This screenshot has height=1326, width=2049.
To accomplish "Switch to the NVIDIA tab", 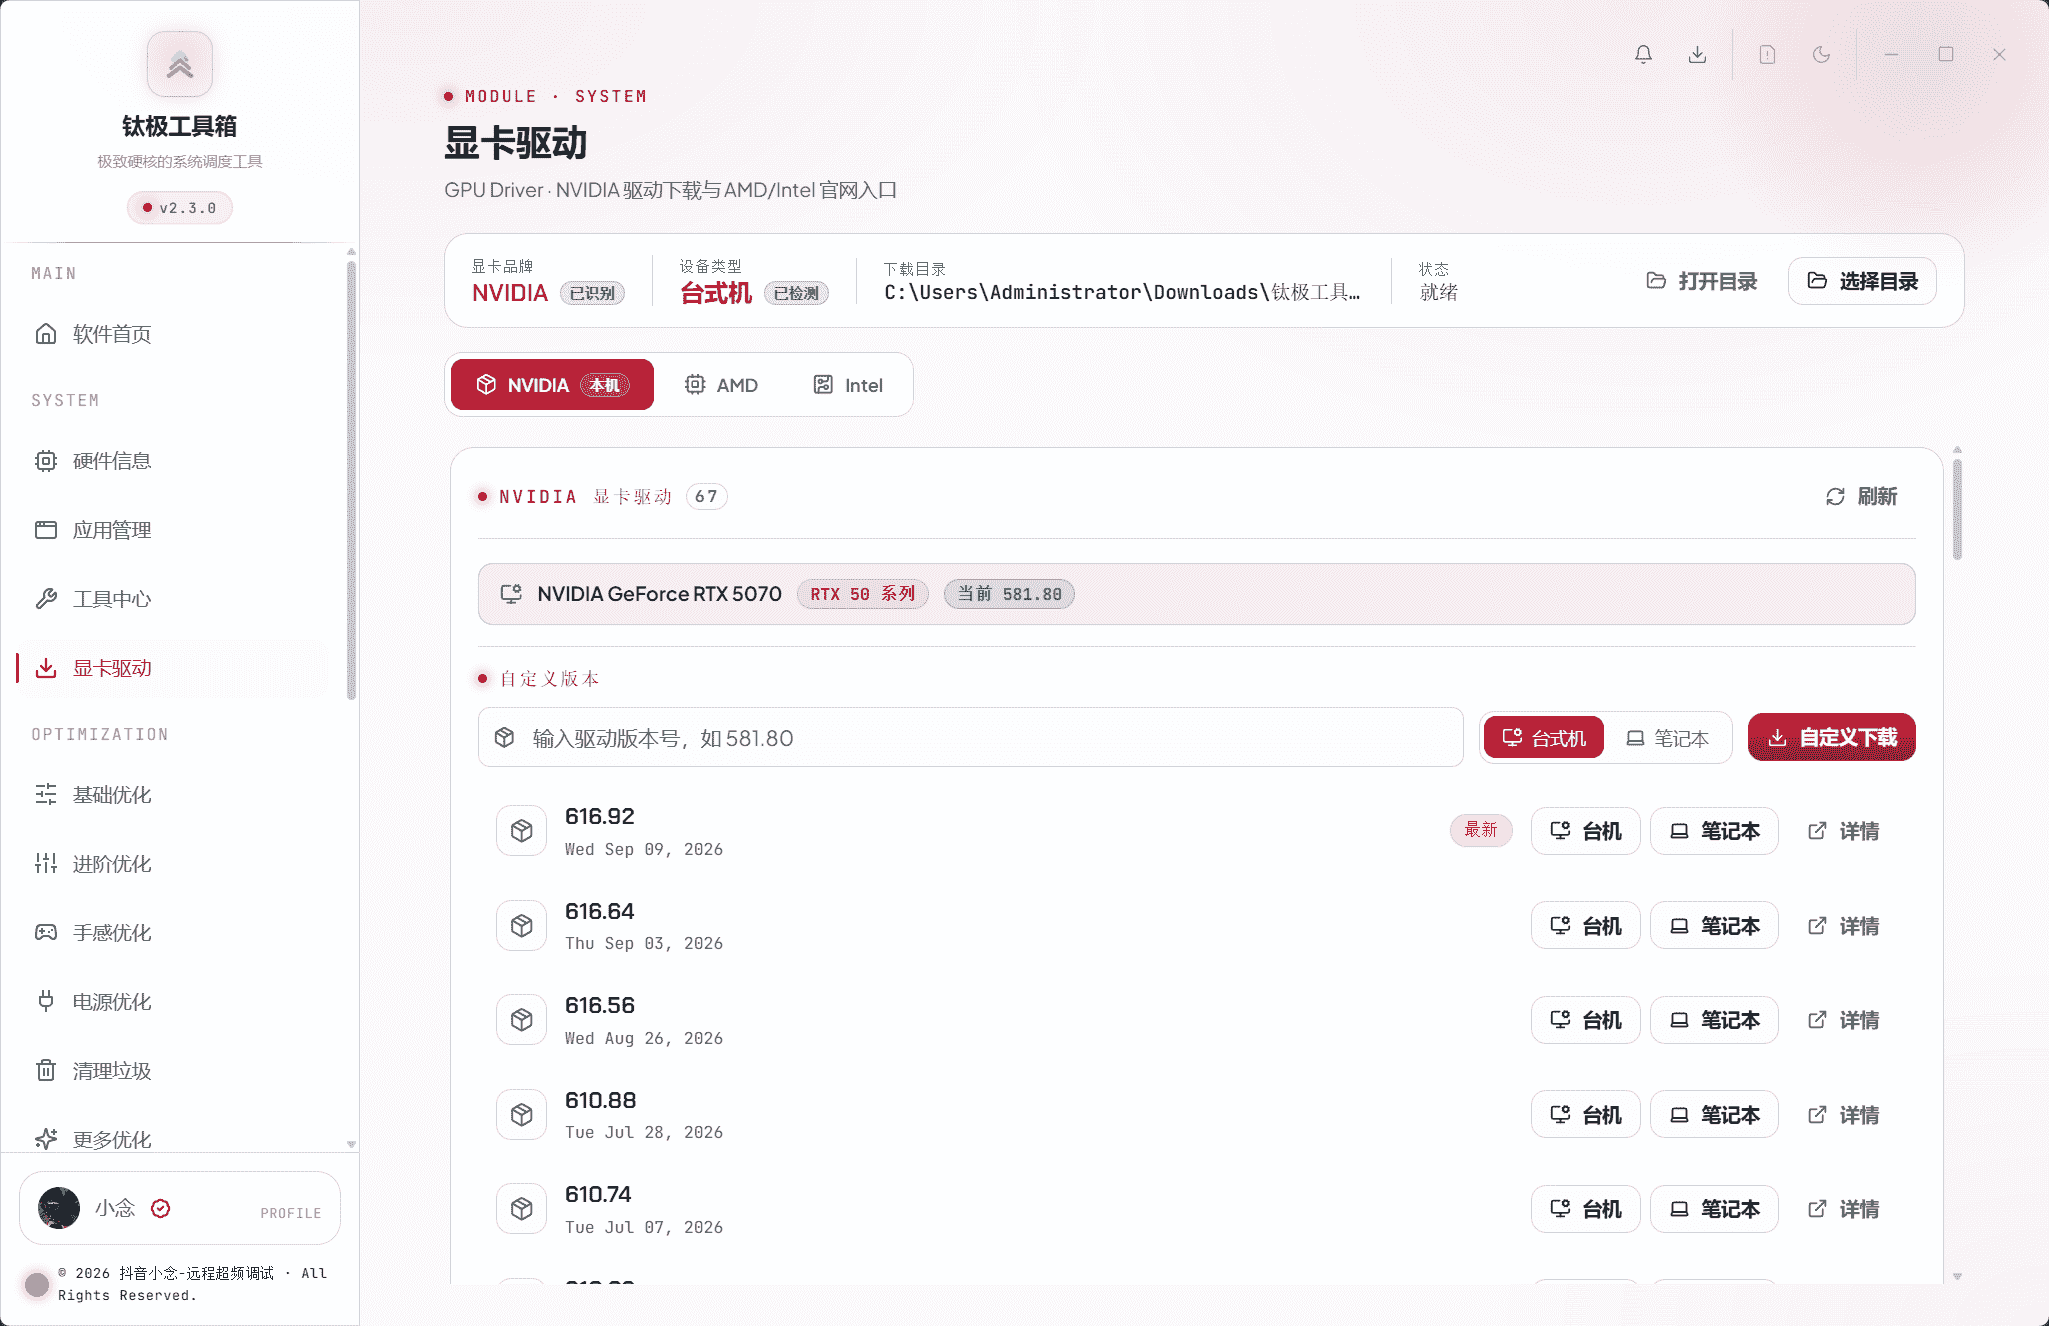I will pyautogui.click(x=552, y=384).
